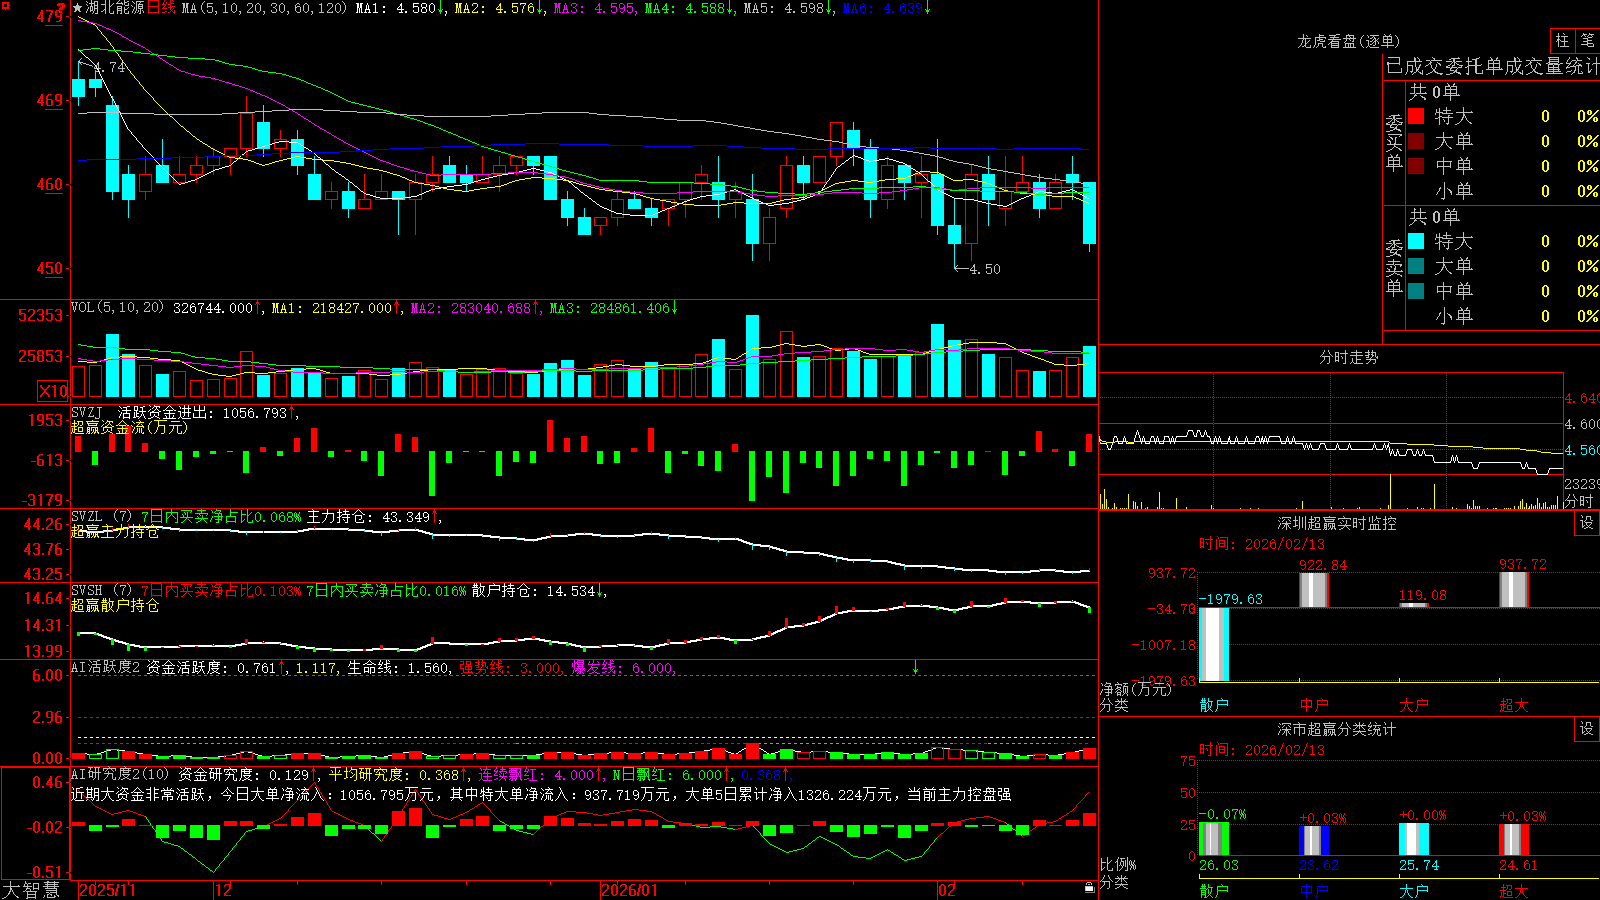This screenshot has height=900, width=1600.
Task: Click the 超赢资金流(万元) label
Action: 129,427
